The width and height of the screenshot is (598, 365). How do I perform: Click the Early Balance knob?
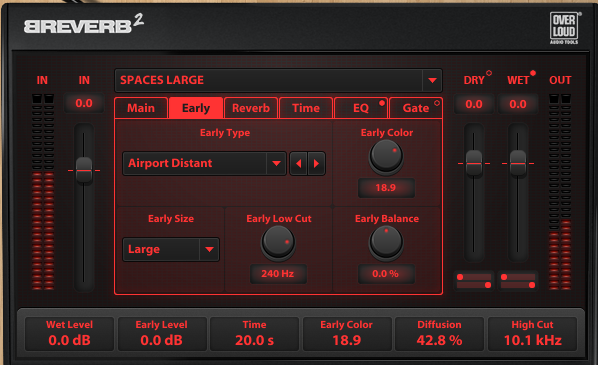click(x=386, y=243)
